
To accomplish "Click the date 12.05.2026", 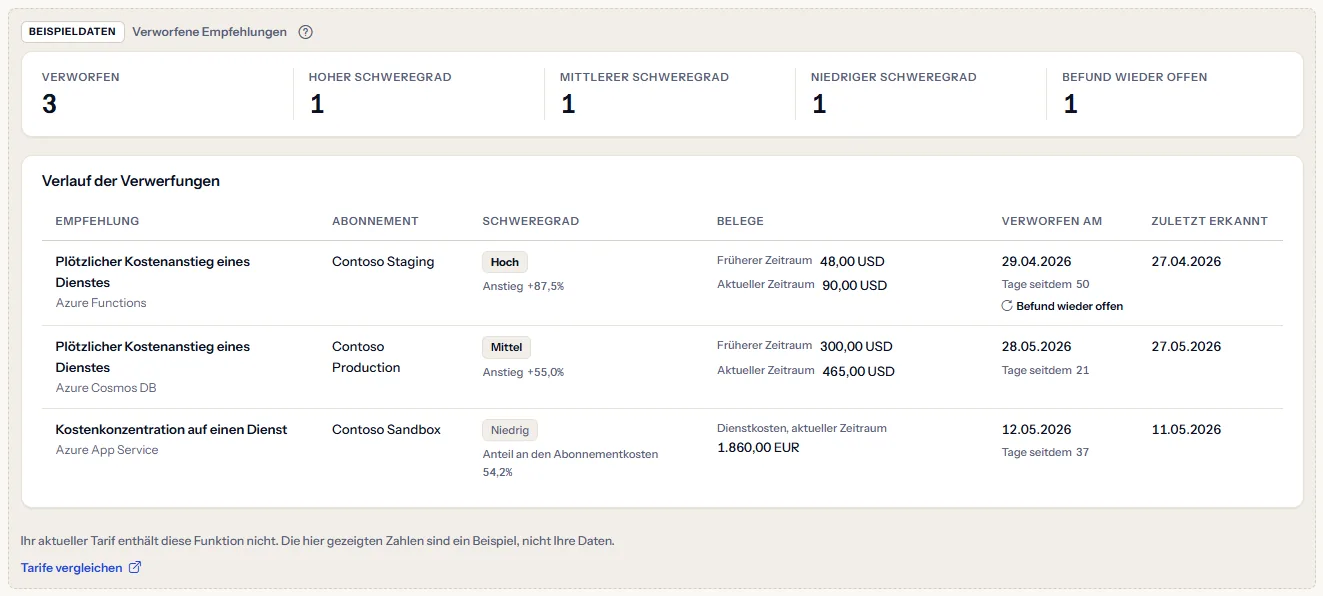I will coord(1036,430).
